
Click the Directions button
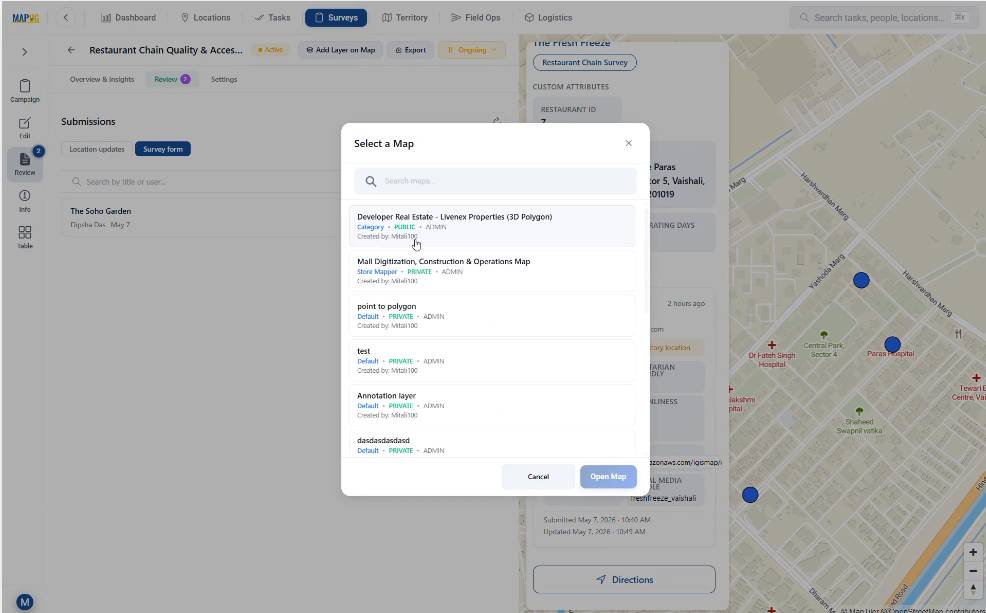(624, 580)
